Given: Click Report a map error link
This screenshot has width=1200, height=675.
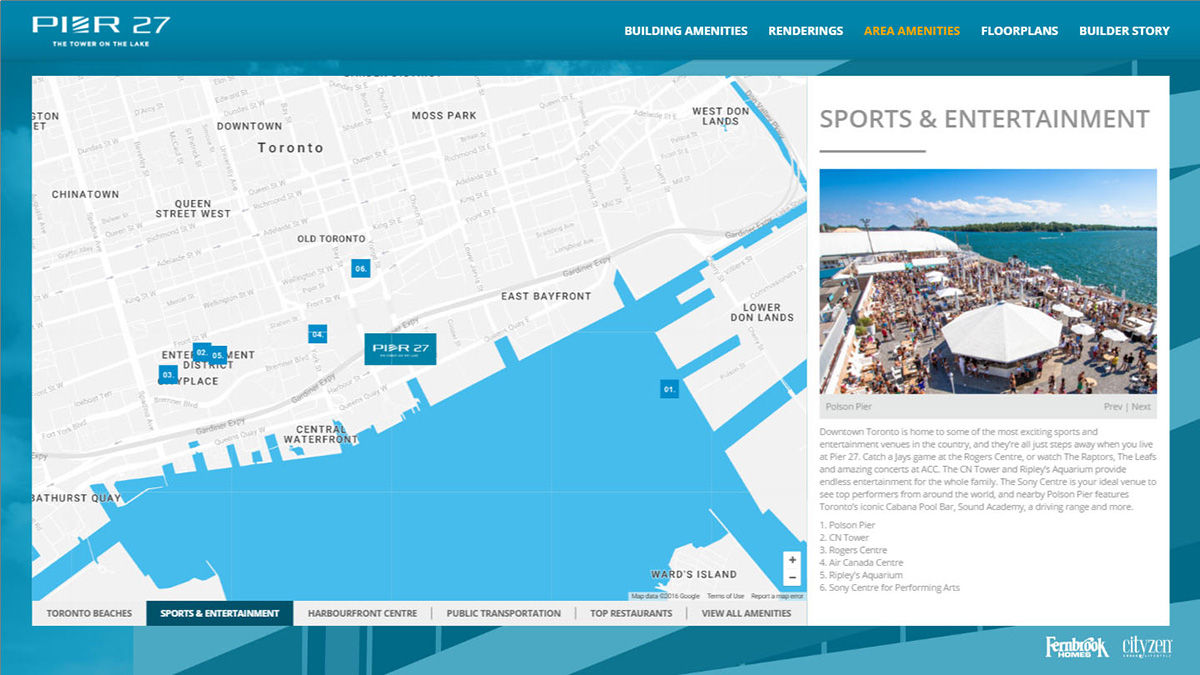Looking at the screenshot, I should 777,596.
